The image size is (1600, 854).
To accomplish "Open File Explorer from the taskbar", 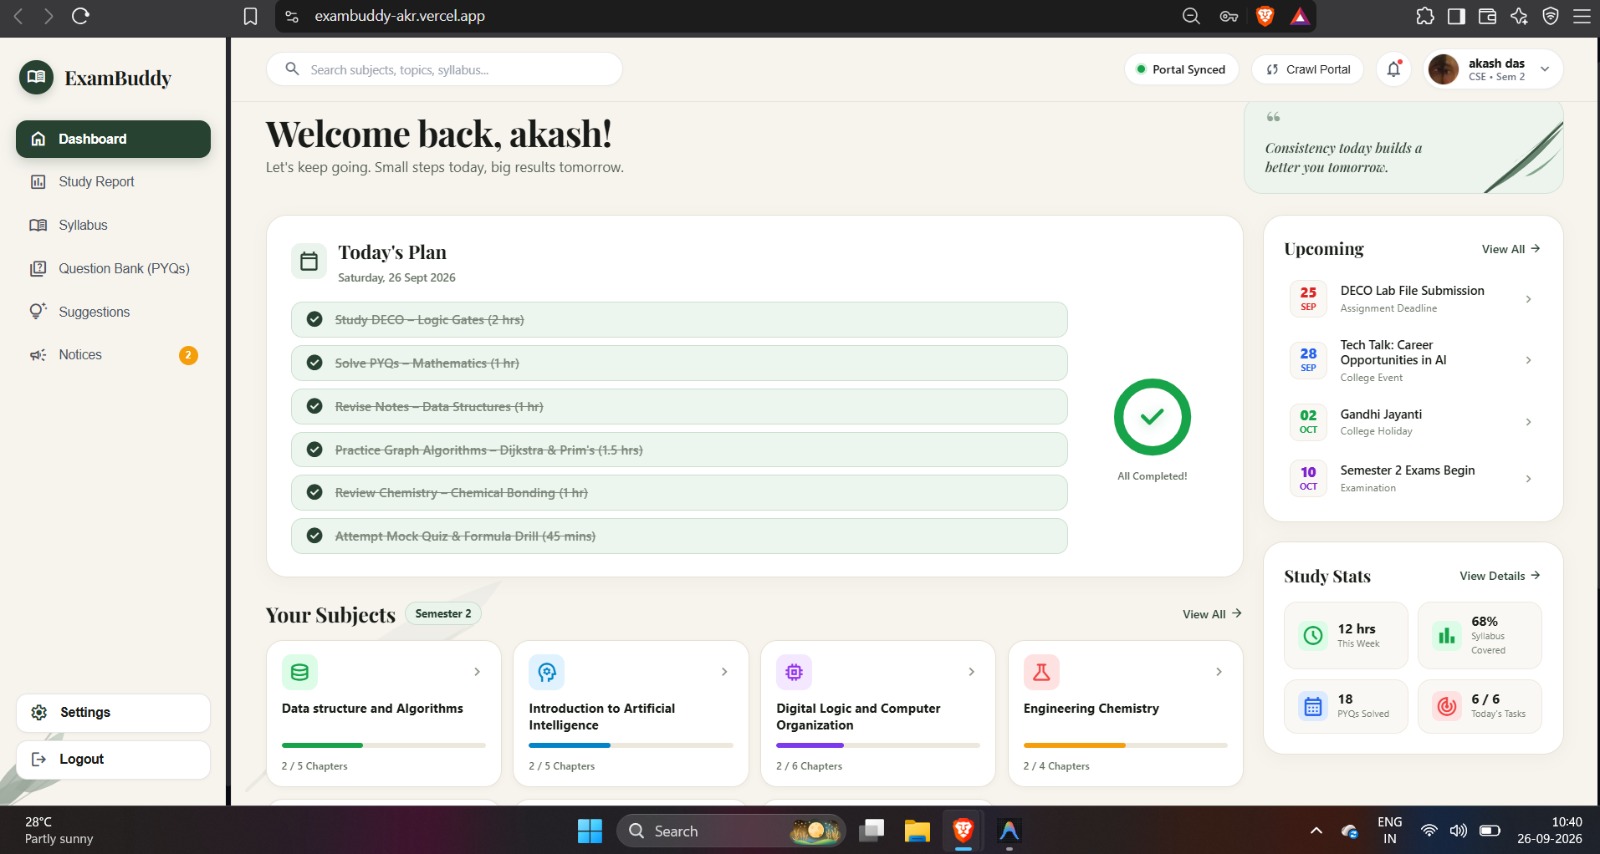I will pos(917,831).
